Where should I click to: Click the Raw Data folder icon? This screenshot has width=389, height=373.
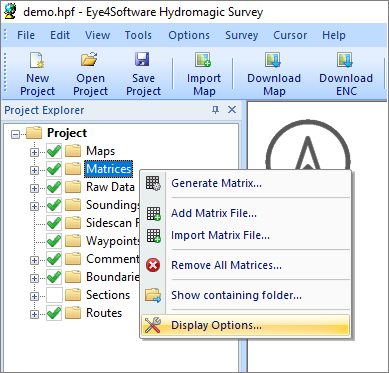73,187
